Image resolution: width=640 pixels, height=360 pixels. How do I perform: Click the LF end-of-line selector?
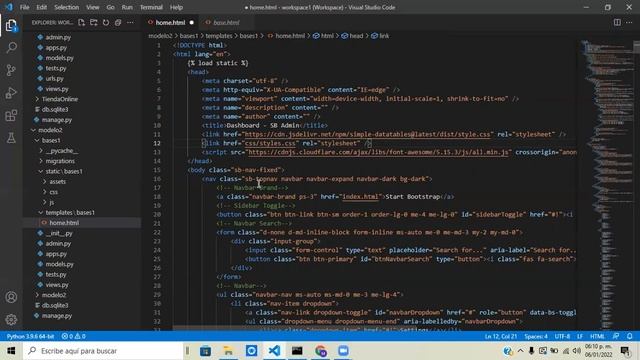pos(580,336)
